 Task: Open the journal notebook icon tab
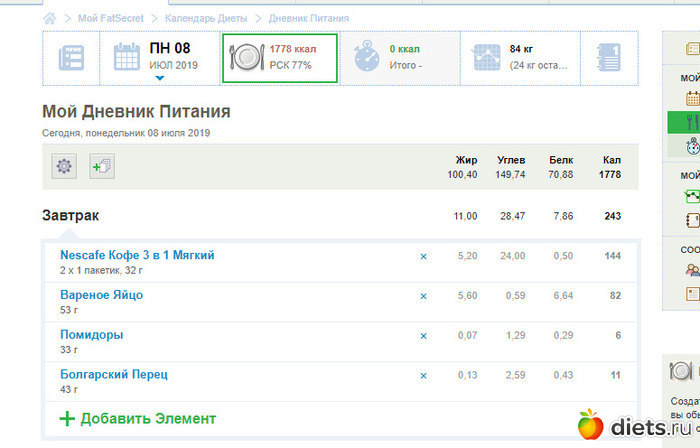coord(610,56)
